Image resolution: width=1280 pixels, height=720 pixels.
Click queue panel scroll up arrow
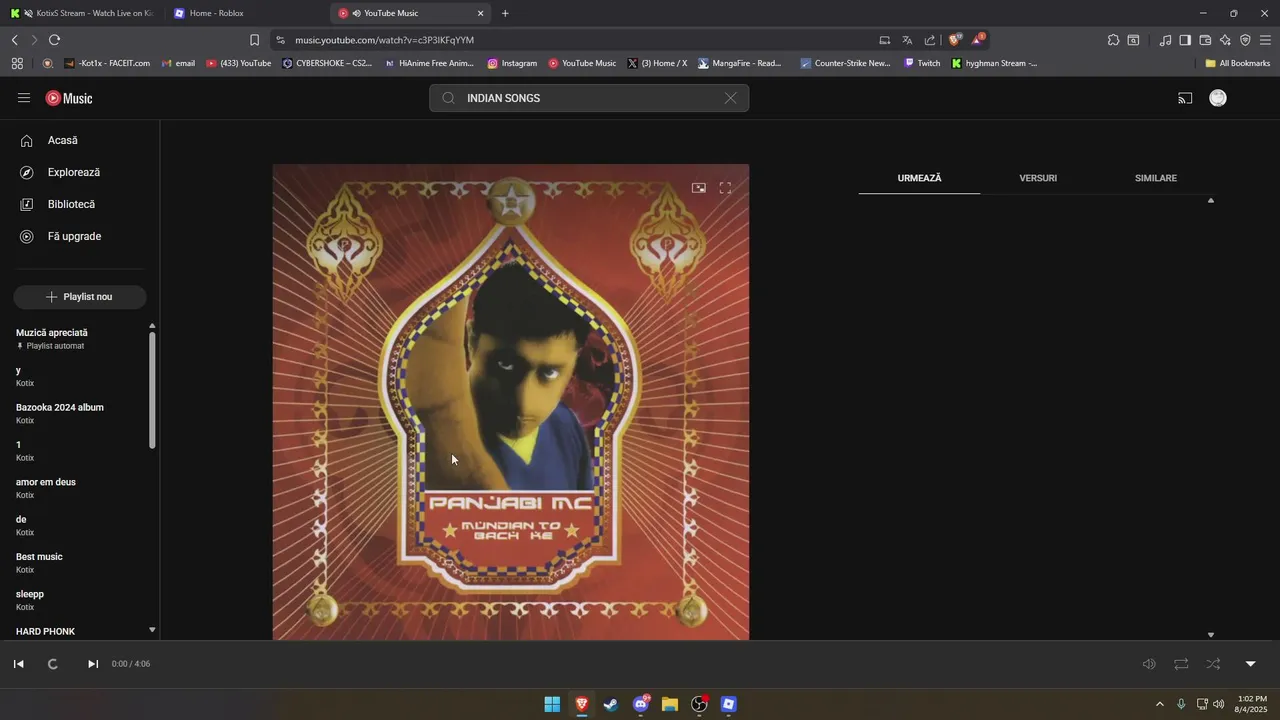[1211, 201]
